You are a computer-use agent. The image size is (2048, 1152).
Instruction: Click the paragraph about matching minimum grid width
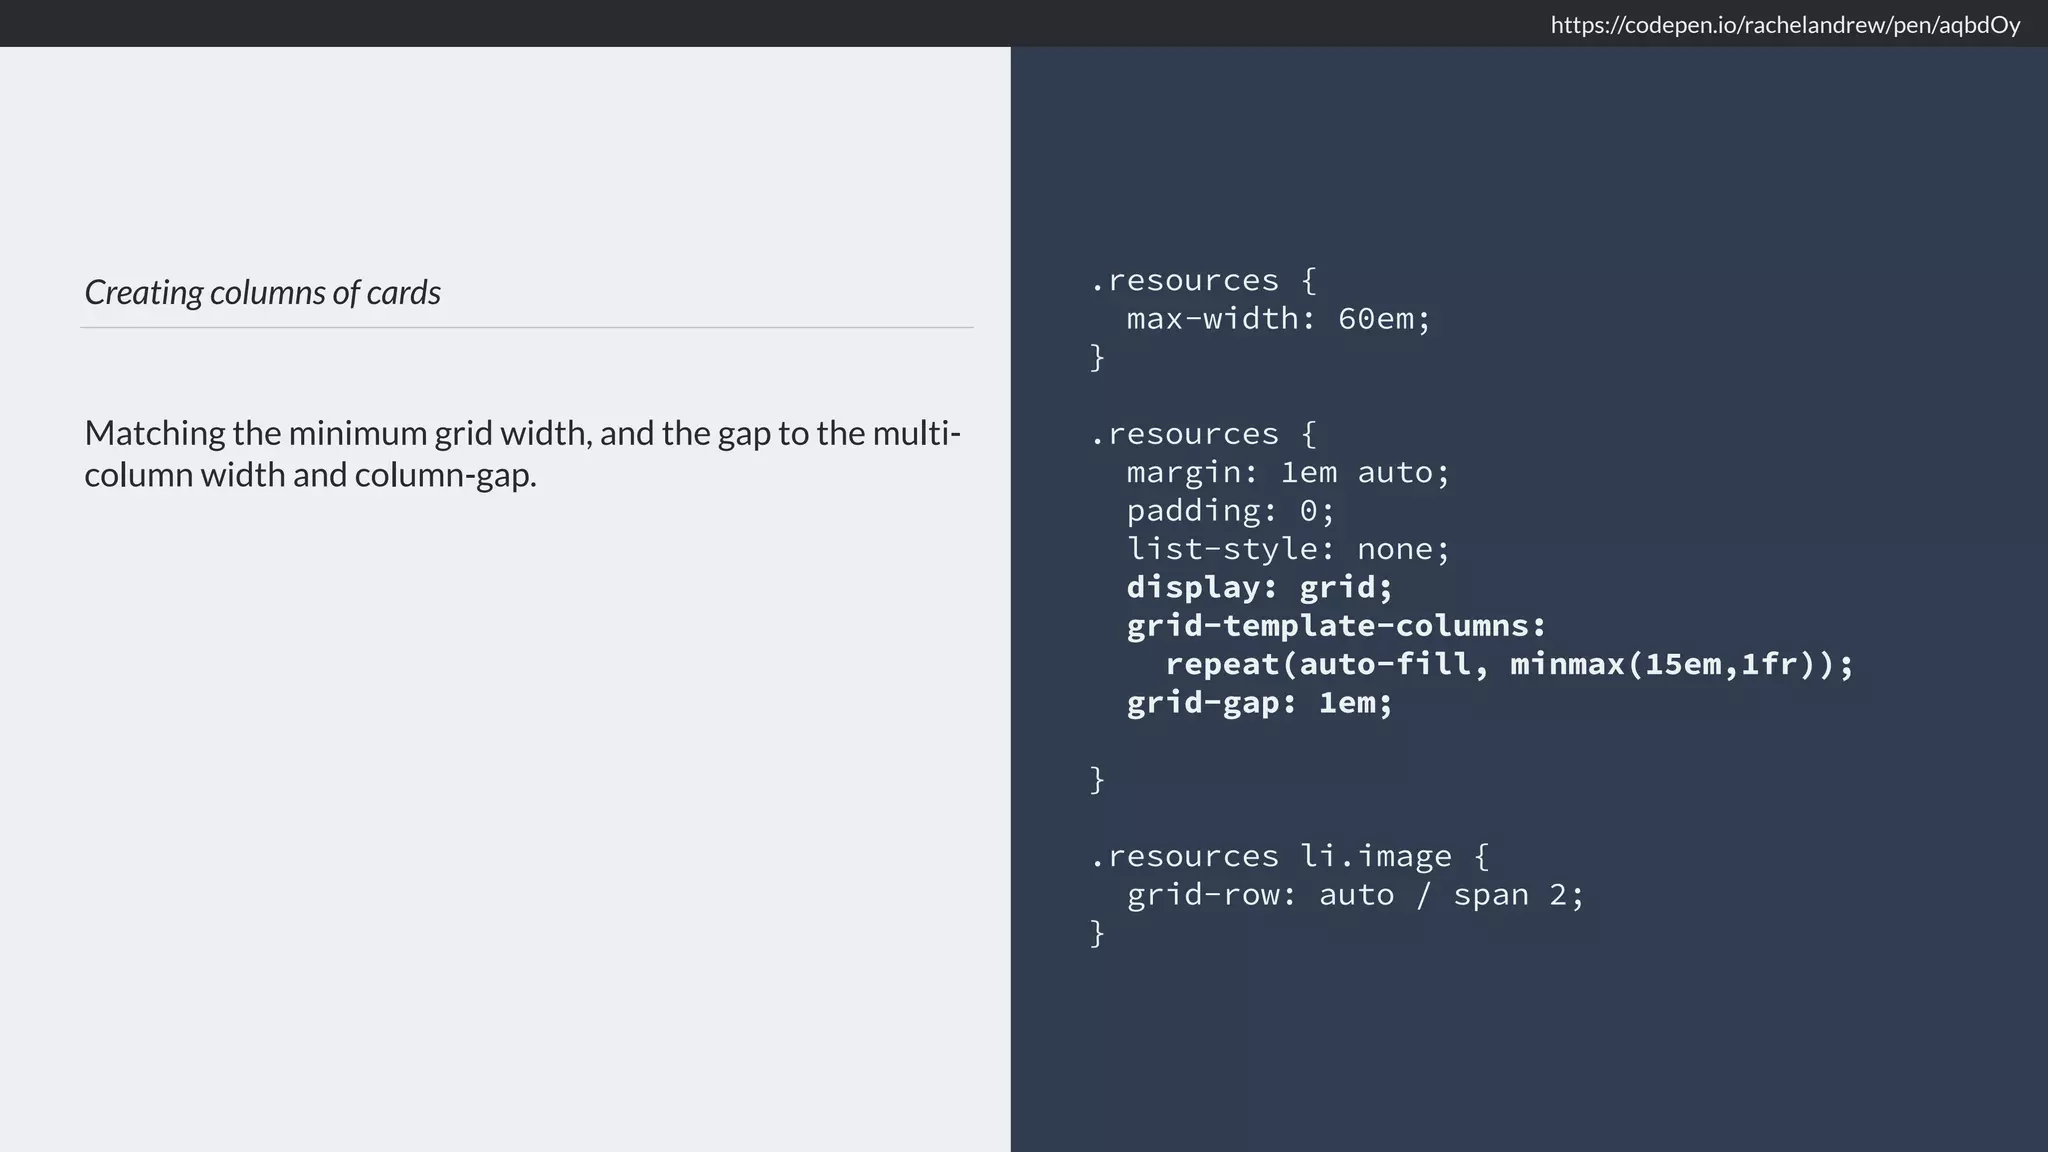pyautogui.click(x=522, y=453)
